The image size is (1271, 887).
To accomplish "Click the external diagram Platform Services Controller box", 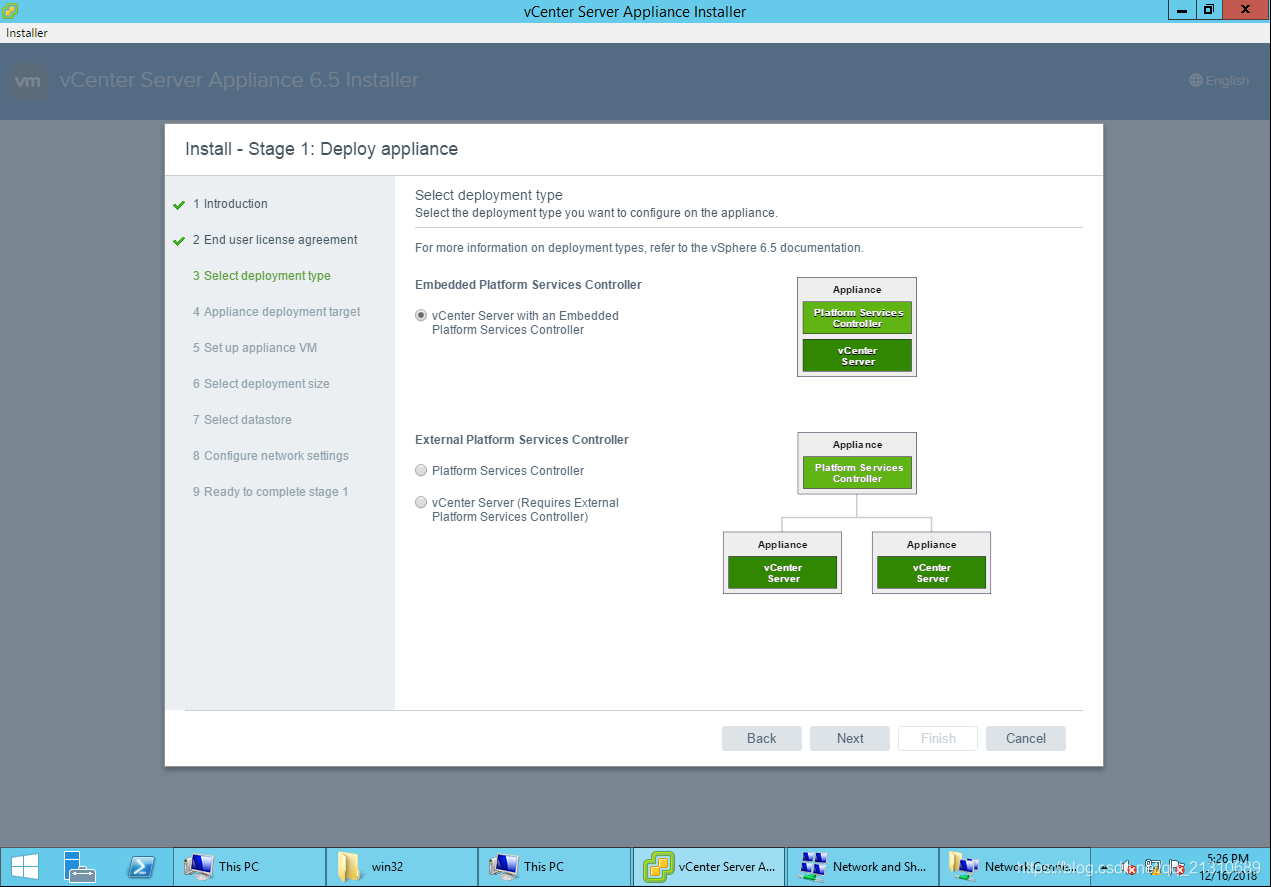I will click(x=857, y=473).
